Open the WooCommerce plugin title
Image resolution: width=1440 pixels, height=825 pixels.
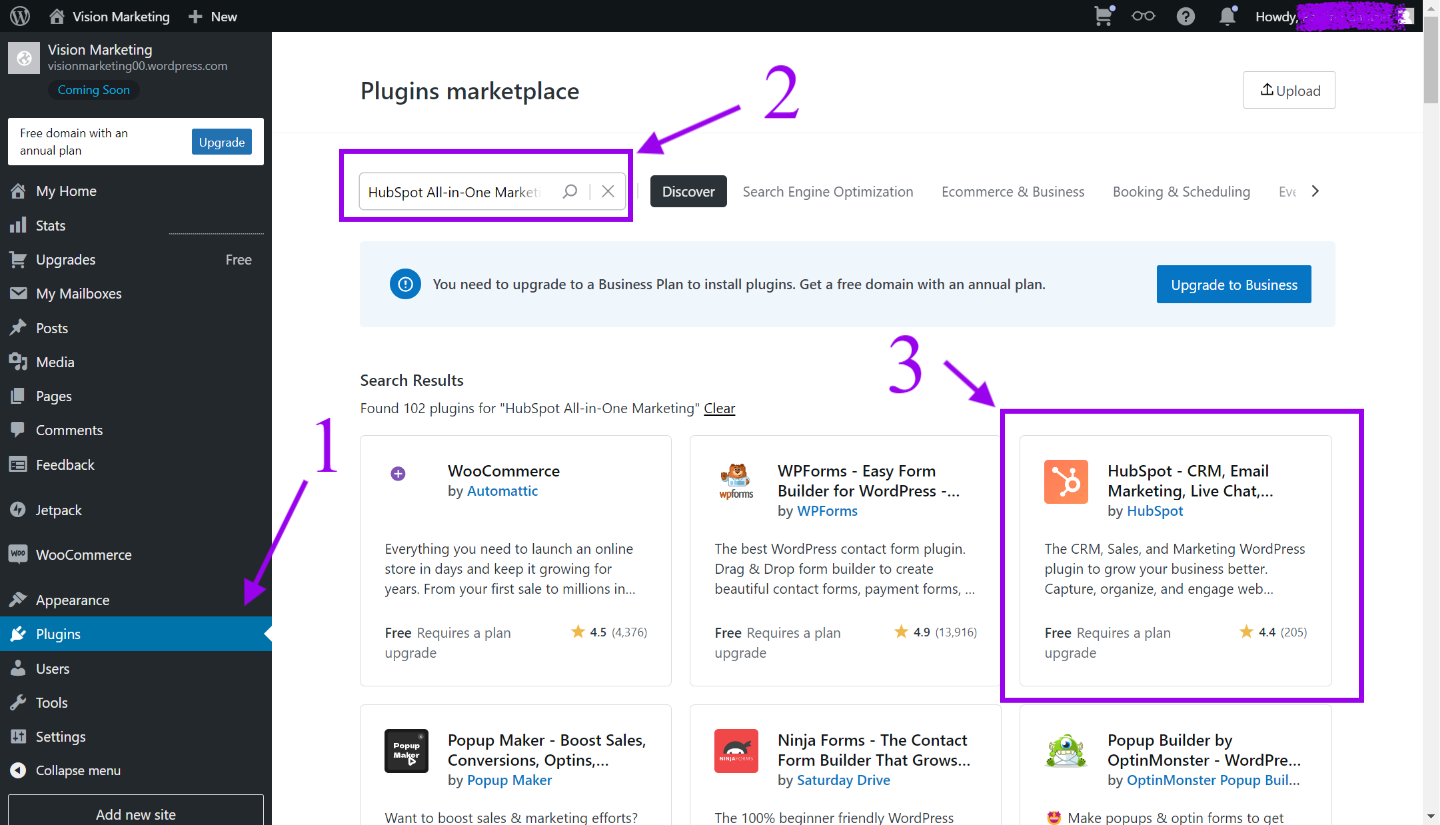504,471
